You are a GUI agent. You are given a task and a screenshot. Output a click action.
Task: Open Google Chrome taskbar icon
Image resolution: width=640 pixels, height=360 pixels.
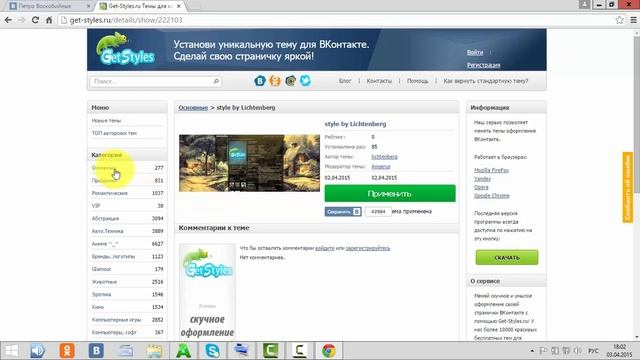pos(329,351)
